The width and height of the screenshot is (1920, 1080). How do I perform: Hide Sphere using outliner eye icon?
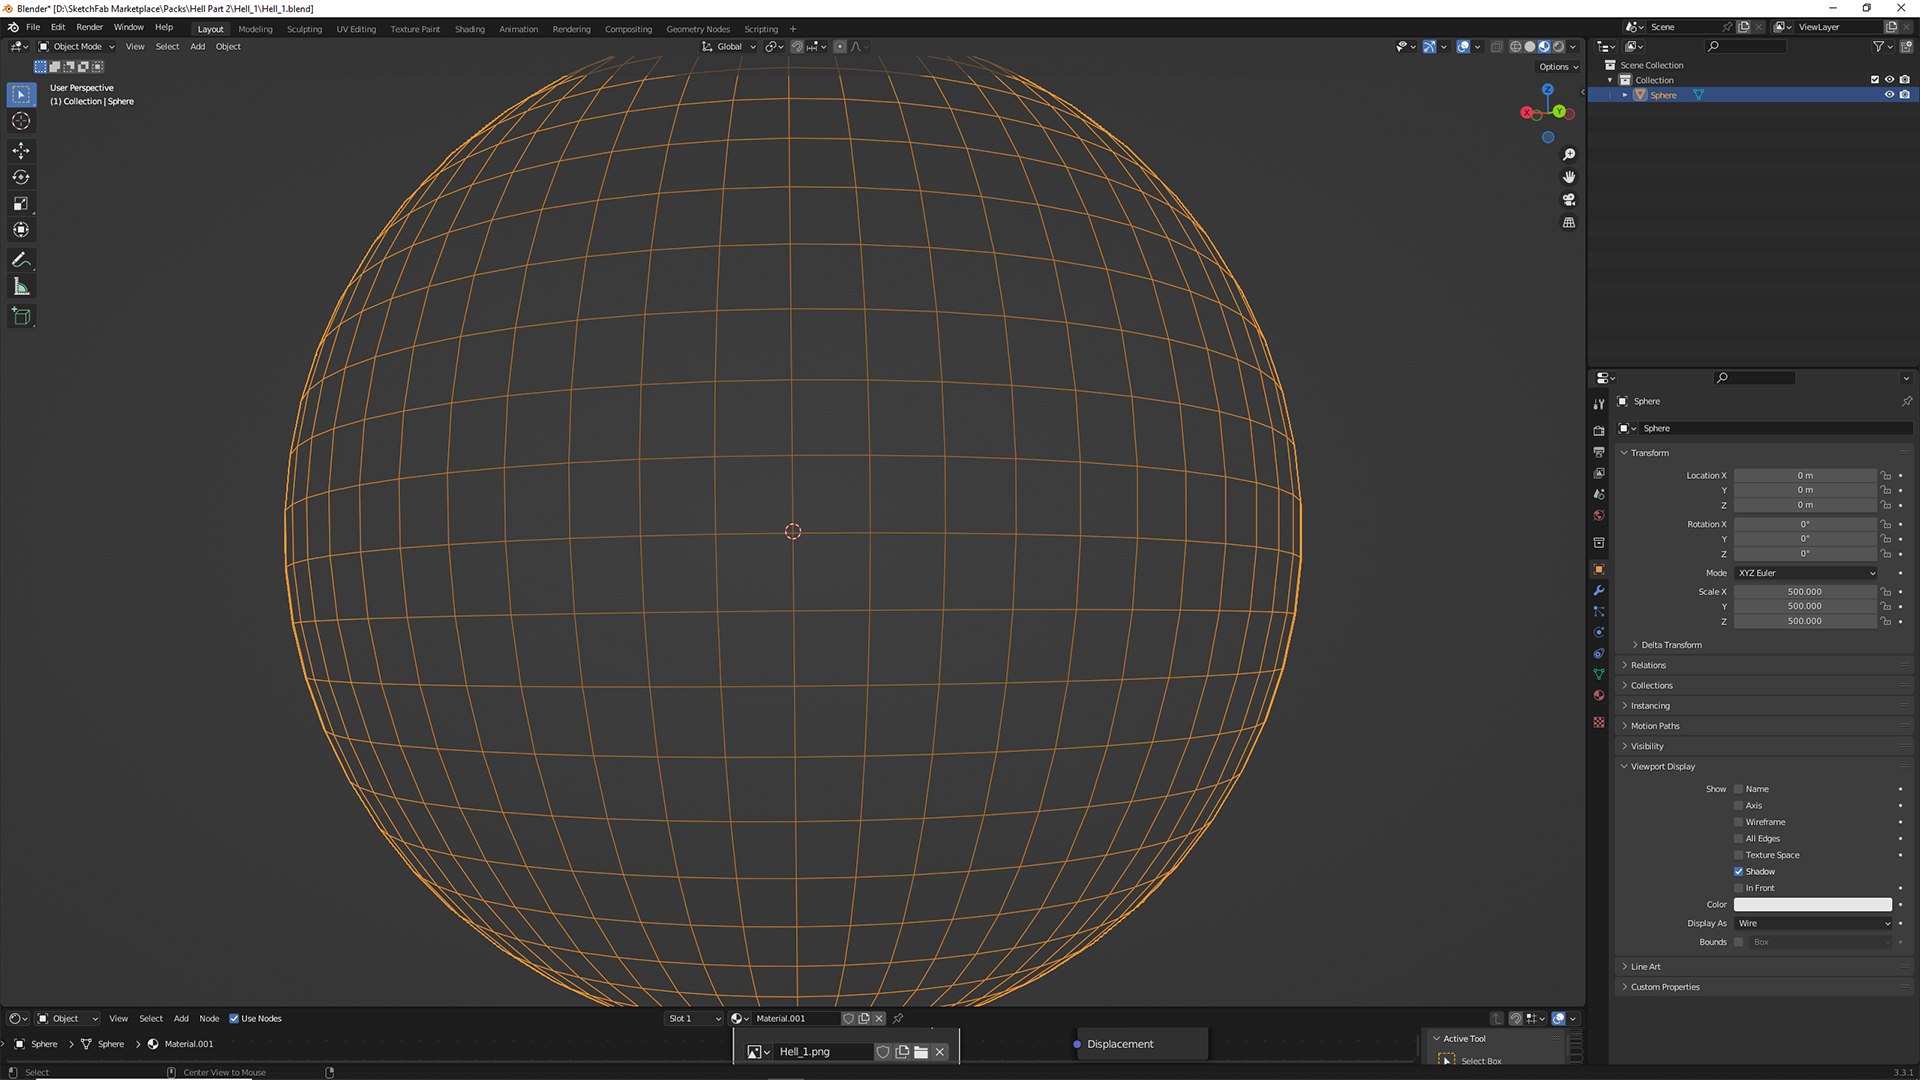coord(1889,95)
